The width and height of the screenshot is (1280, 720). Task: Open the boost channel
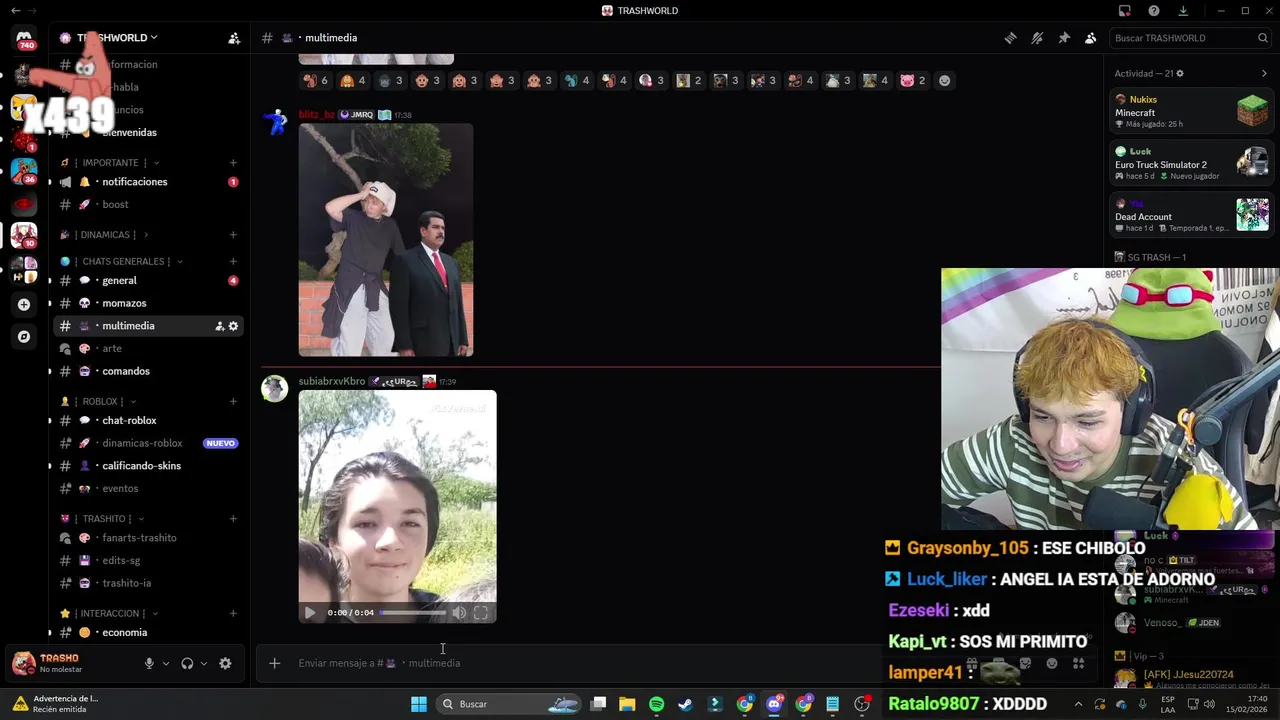click(148, 205)
